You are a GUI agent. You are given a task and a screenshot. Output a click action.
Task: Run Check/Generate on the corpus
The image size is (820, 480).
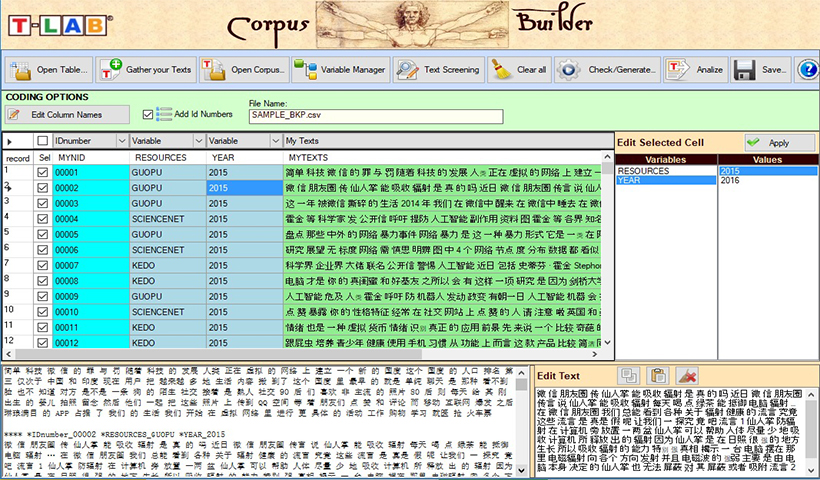(608, 70)
